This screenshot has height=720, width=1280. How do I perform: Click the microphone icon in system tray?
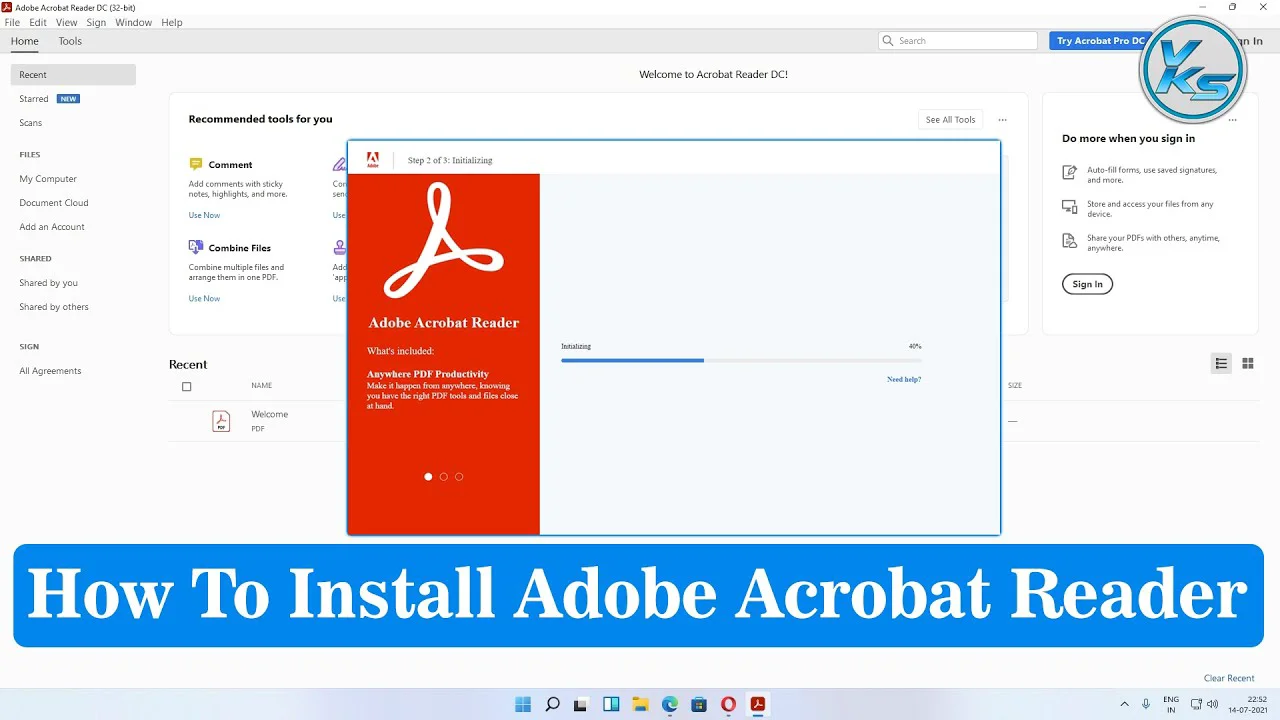[x=1146, y=704]
